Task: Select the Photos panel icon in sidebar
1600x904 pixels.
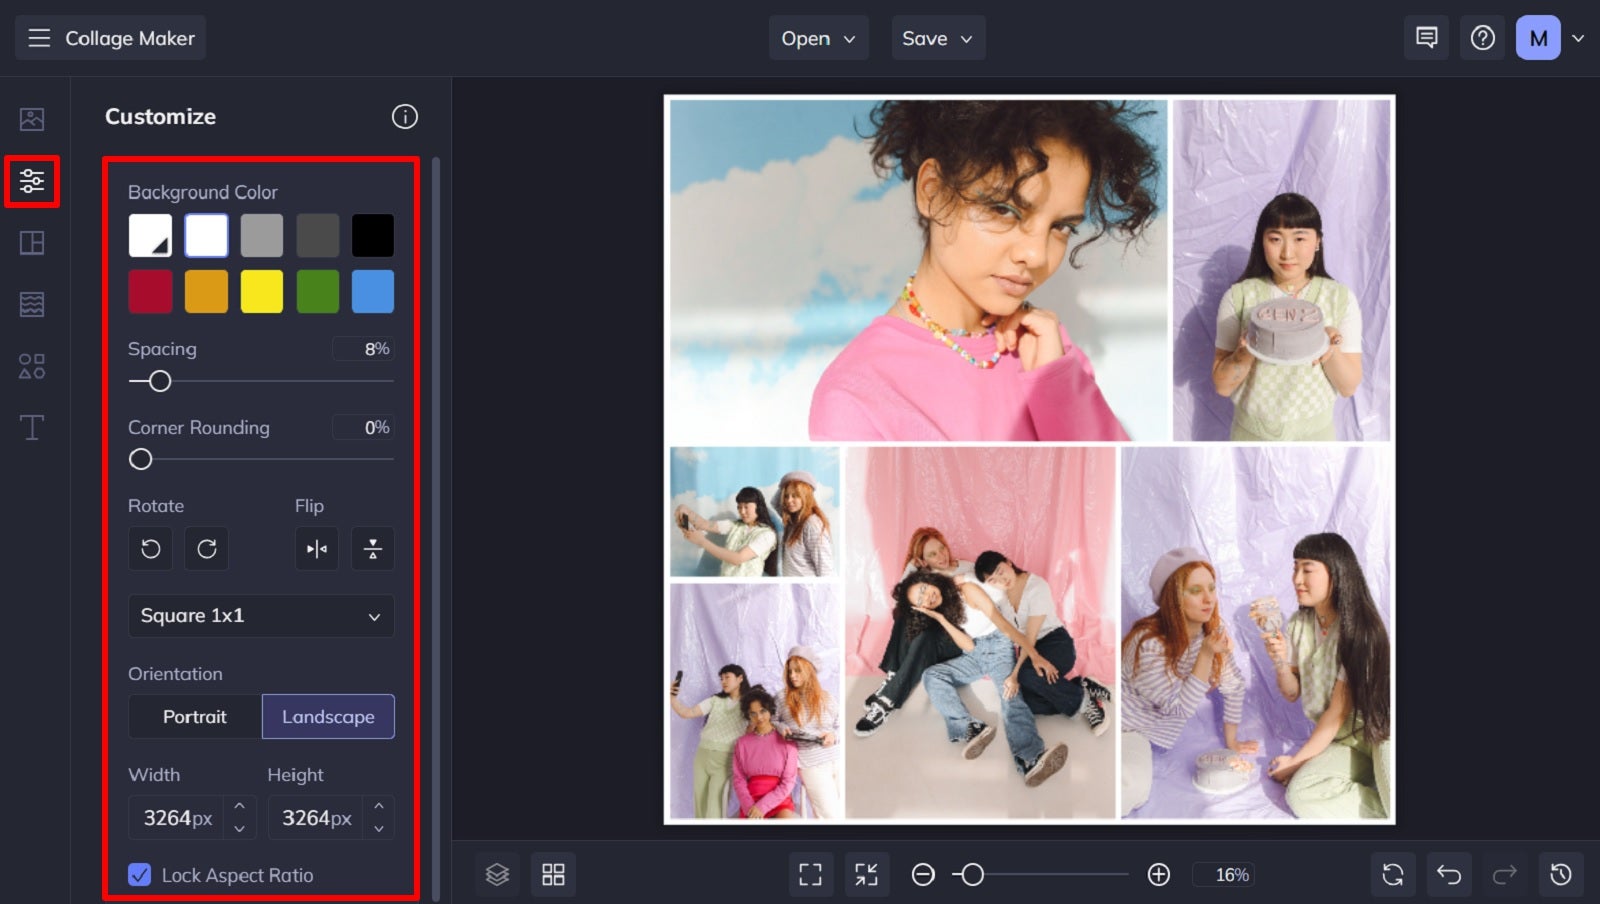Action: [32, 119]
